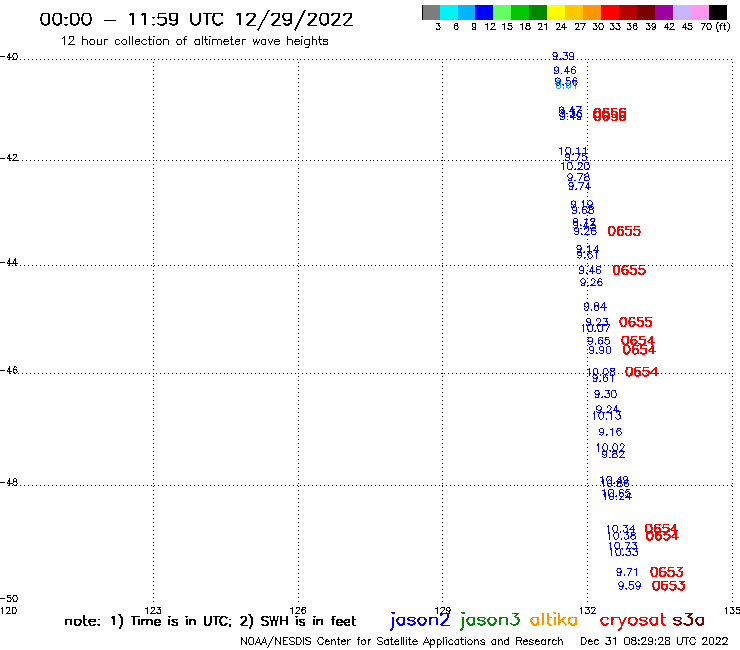Click the wave height value 9.16
The width and height of the screenshot is (740, 650).
click(x=610, y=432)
